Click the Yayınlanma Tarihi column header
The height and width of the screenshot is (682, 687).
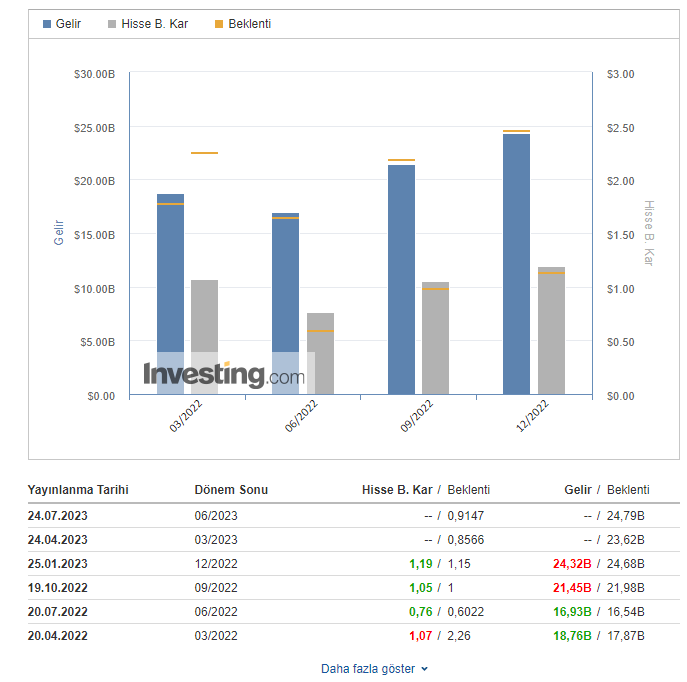[x=78, y=490]
